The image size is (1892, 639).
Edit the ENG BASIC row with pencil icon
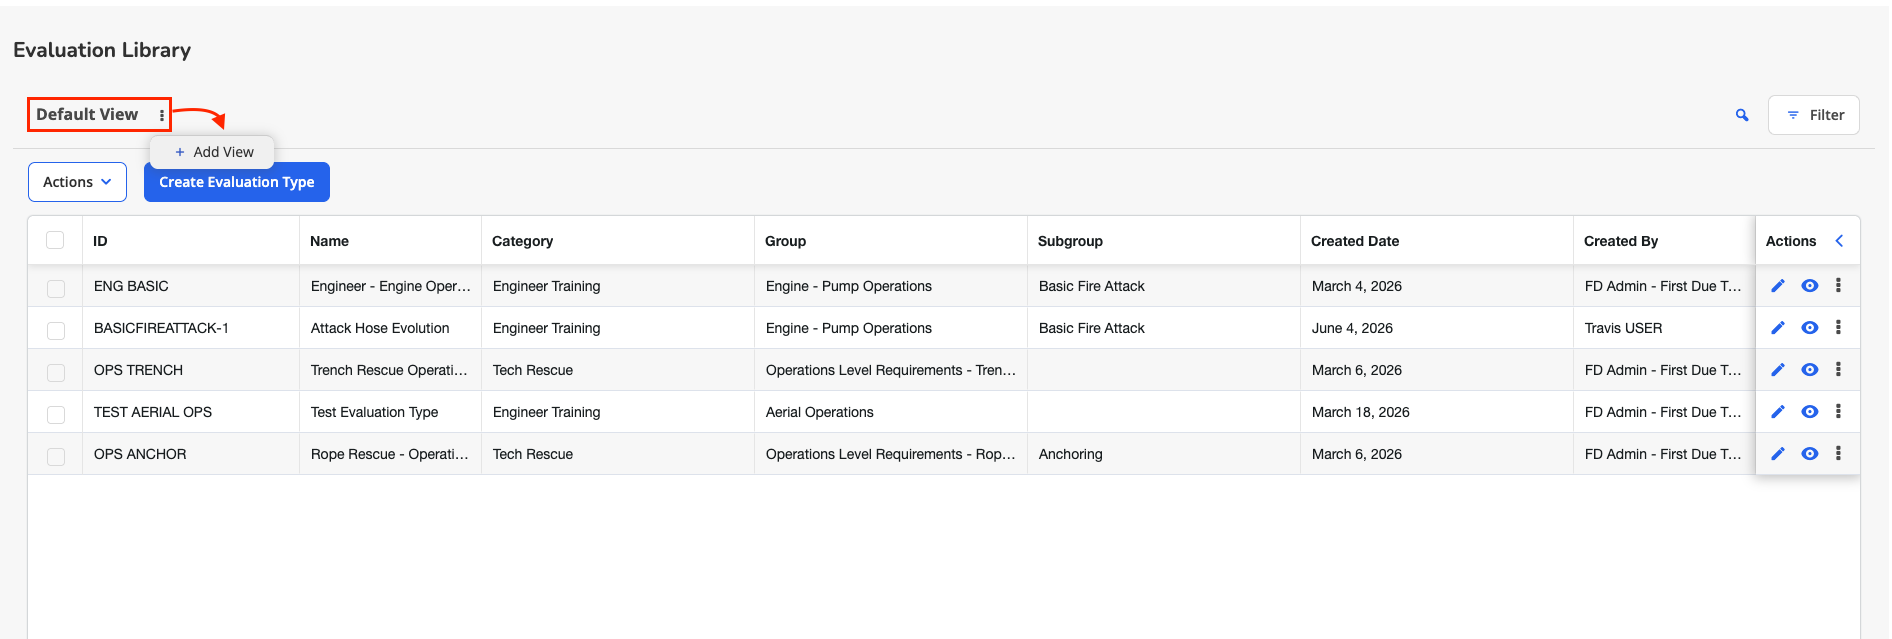[1778, 286]
